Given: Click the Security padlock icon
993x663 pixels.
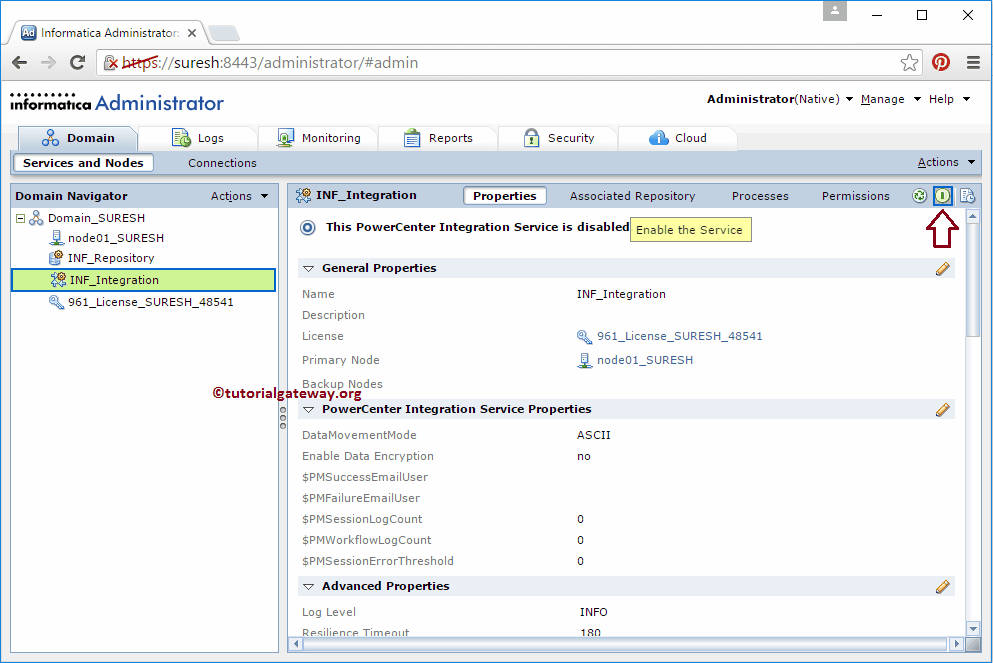Looking at the screenshot, I should 530,137.
